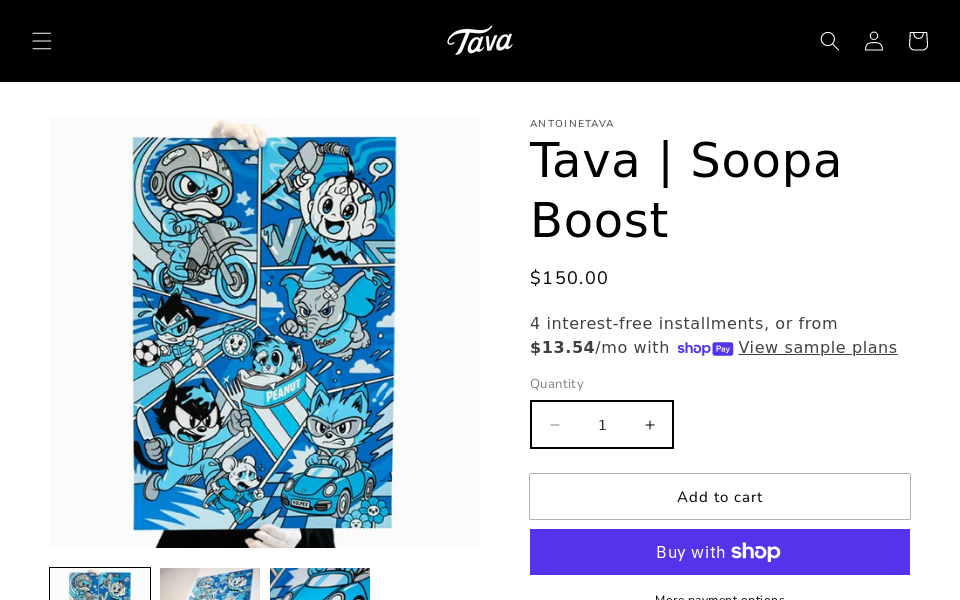Open the search magnifier icon

(830, 41)
